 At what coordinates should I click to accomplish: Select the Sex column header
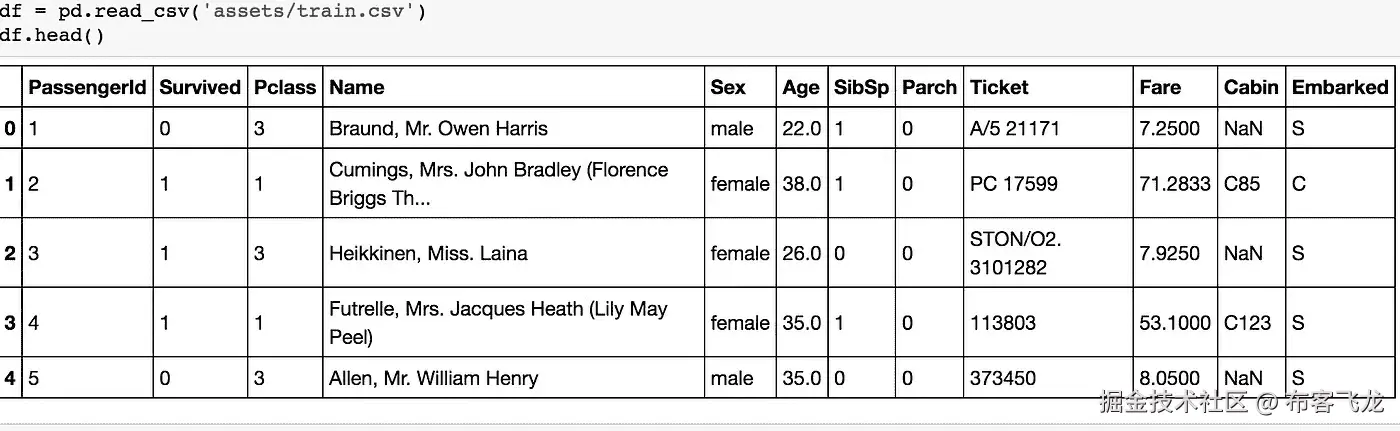[x=728, y=87]
